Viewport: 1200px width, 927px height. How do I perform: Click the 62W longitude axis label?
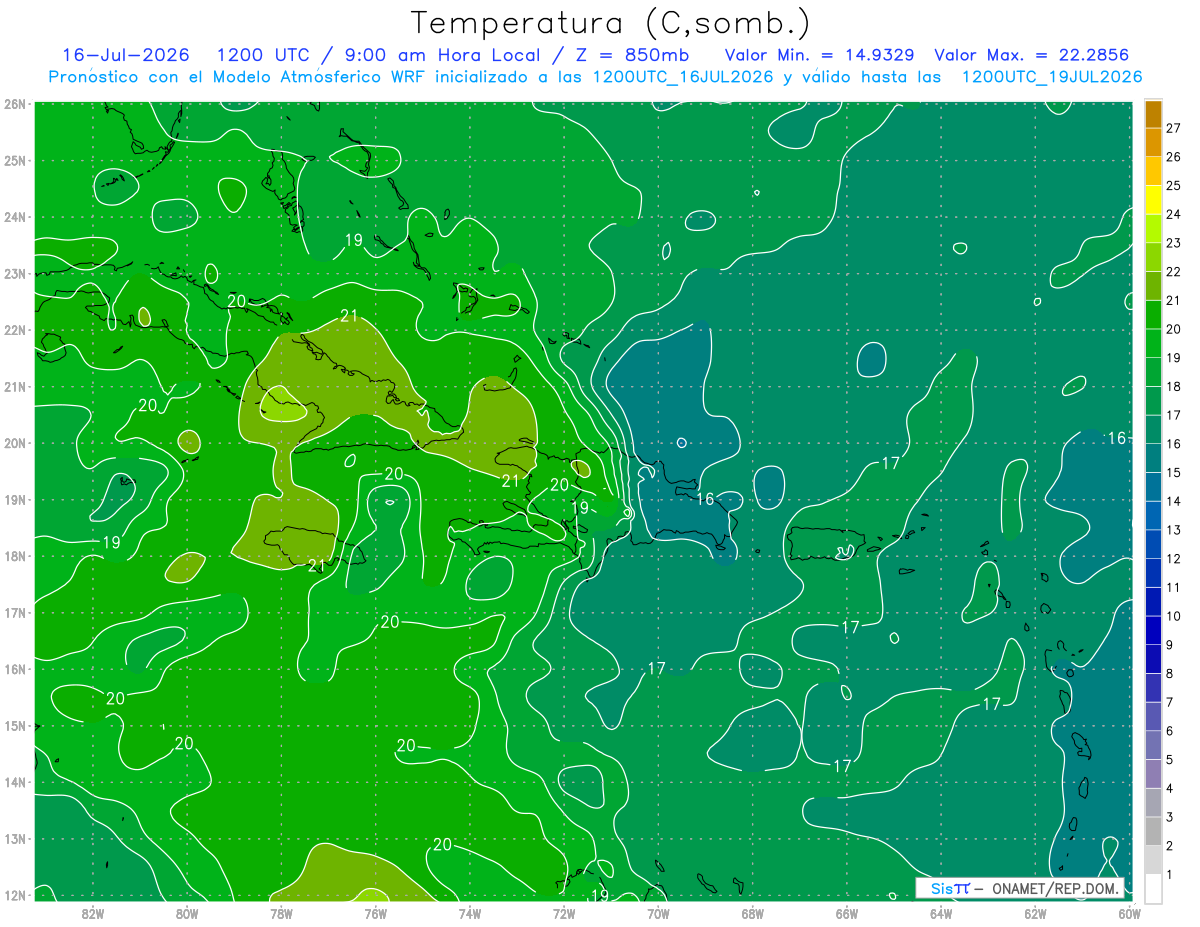(1035, 913)
